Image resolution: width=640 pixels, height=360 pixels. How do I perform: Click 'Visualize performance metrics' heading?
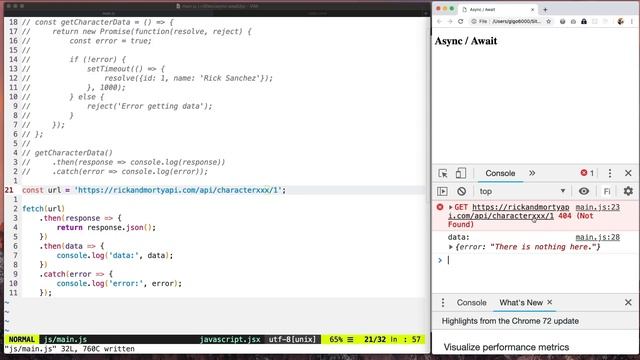506,347
